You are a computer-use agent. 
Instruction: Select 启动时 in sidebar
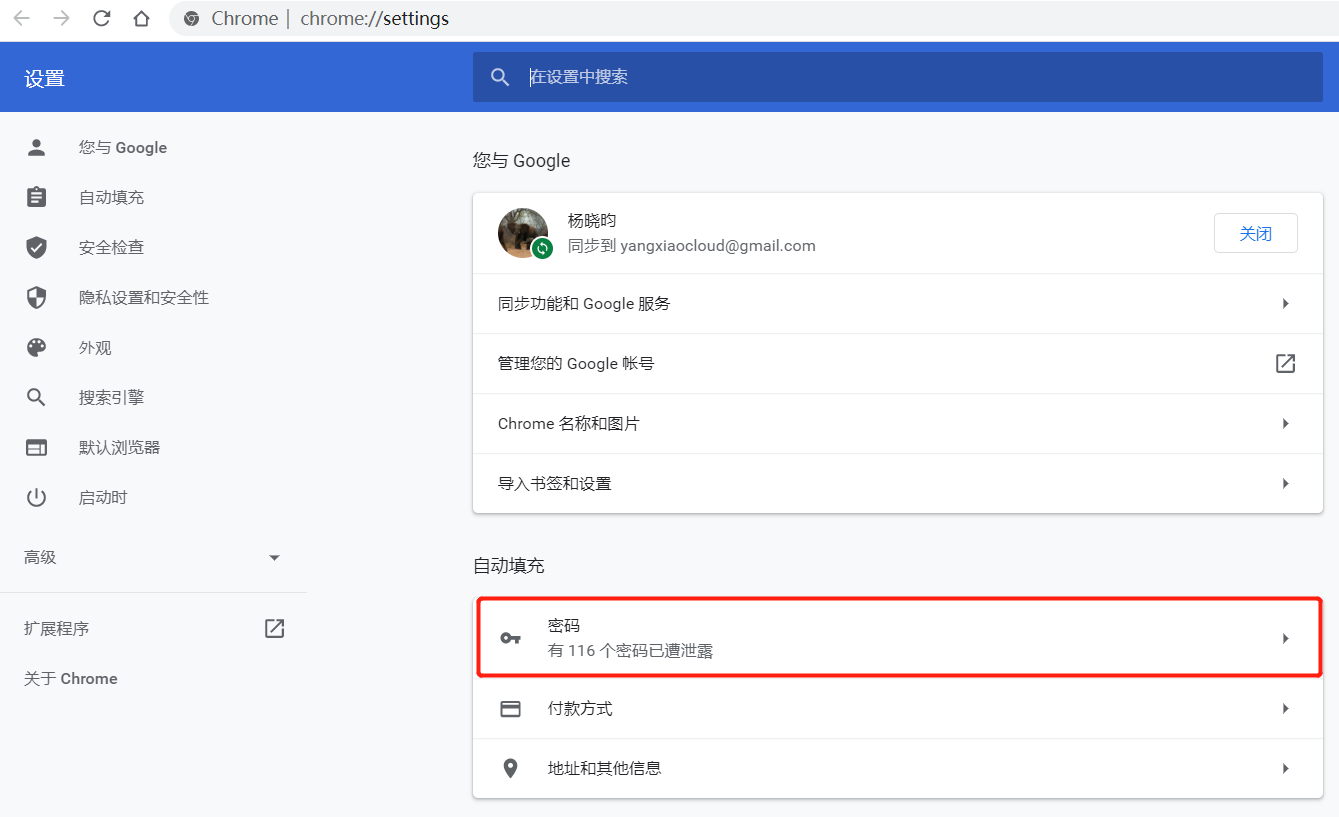pyautogui.click(x=103, y=497)
